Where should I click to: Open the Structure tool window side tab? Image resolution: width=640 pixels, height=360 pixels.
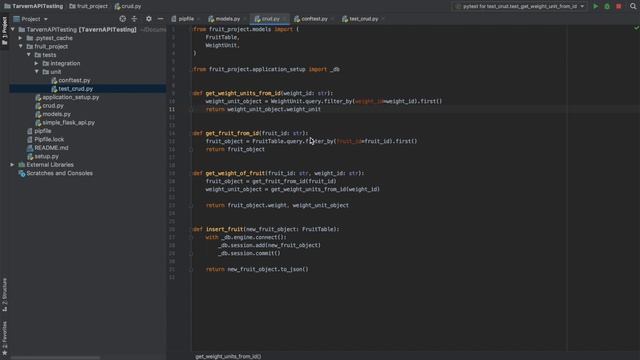click(x=4, y=295)
